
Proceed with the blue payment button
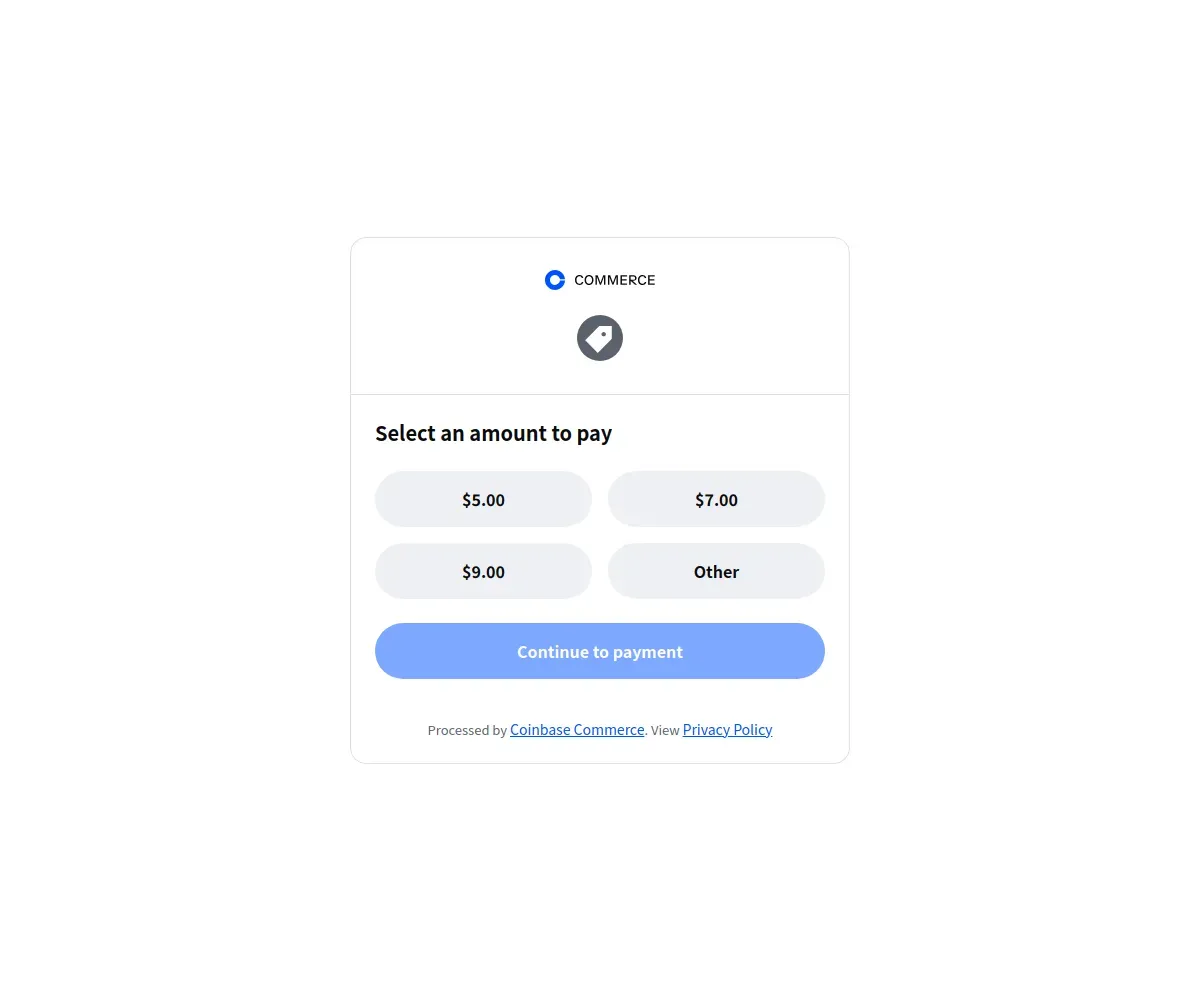click(x=600, y=651)
